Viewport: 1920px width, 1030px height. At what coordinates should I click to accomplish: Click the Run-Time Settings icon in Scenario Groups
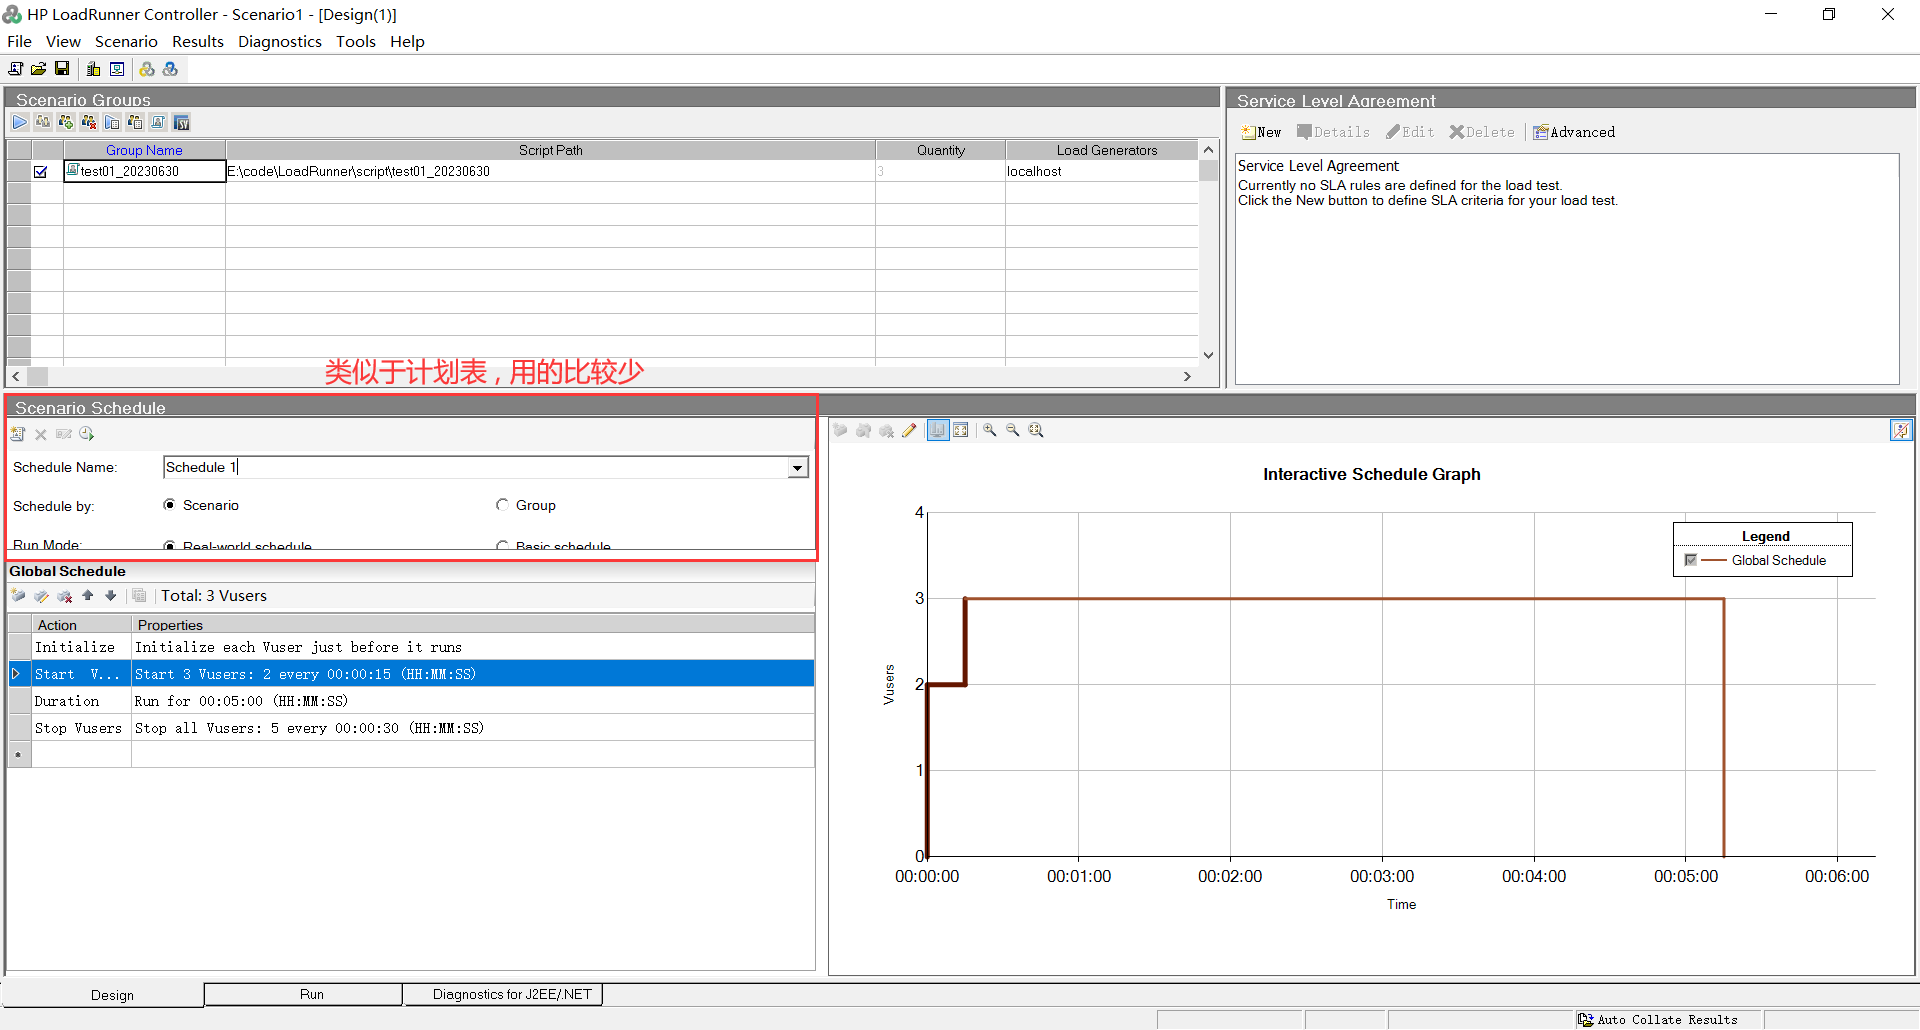[x=112, y=122]
